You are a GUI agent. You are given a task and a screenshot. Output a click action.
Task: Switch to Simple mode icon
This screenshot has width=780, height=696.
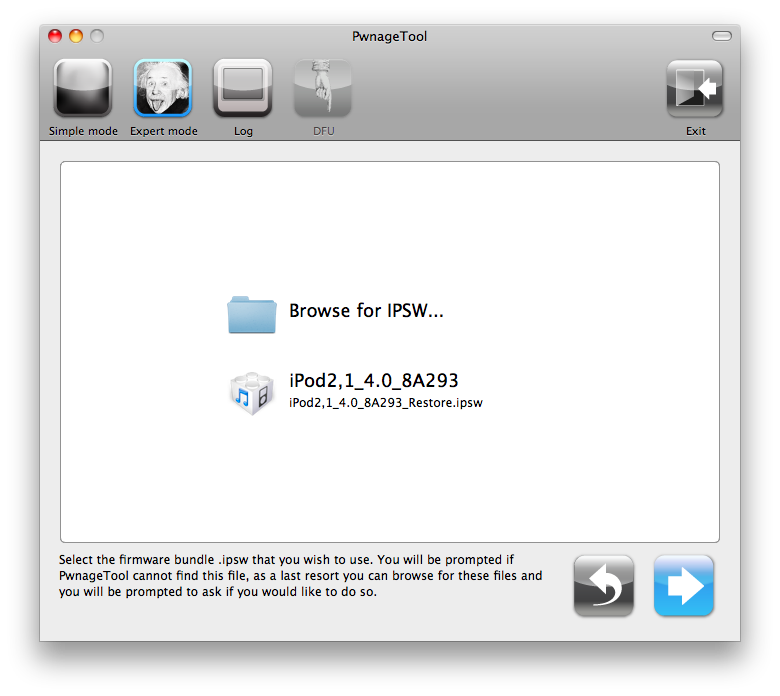tap(83, 89)
